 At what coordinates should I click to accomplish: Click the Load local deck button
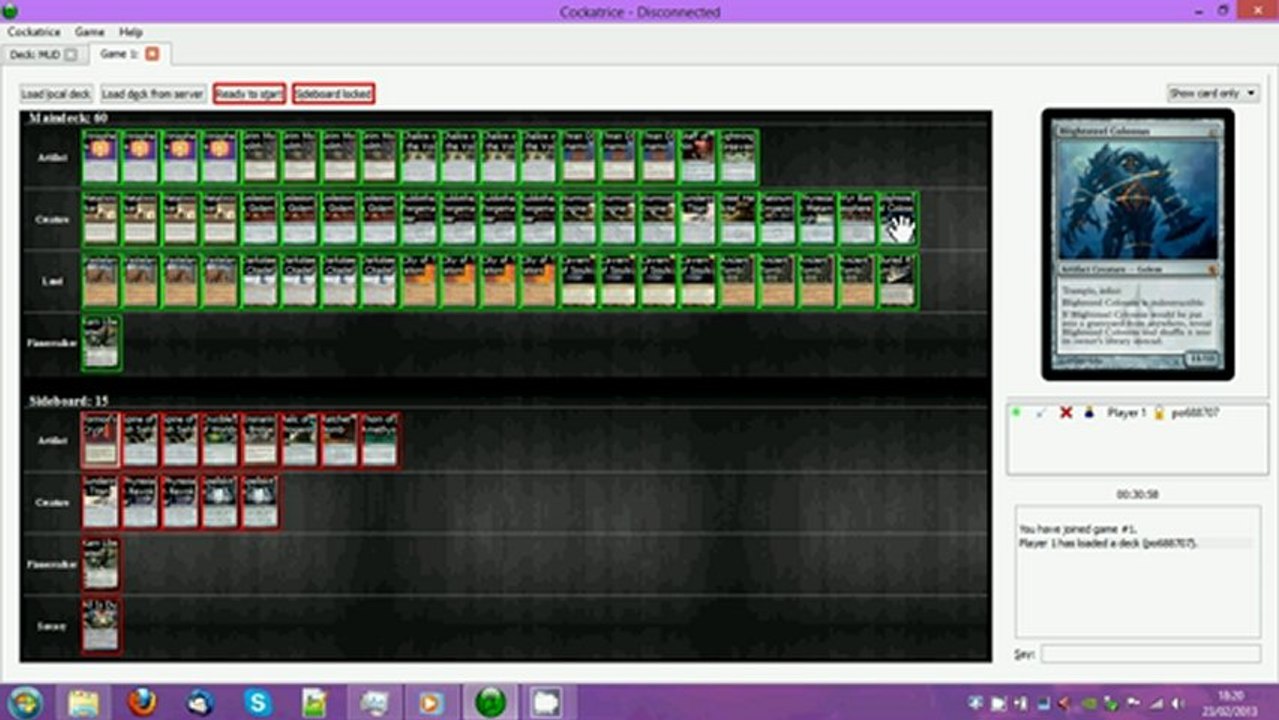coord(56,94)
